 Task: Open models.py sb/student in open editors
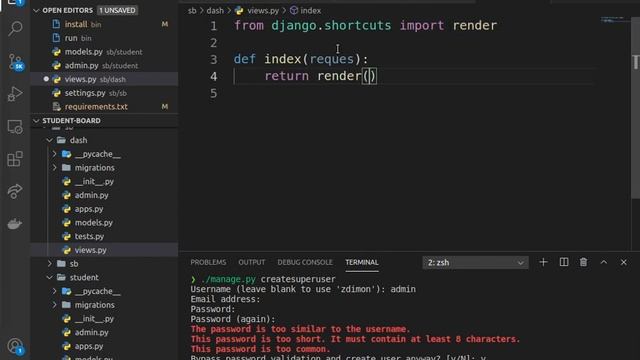104,52
